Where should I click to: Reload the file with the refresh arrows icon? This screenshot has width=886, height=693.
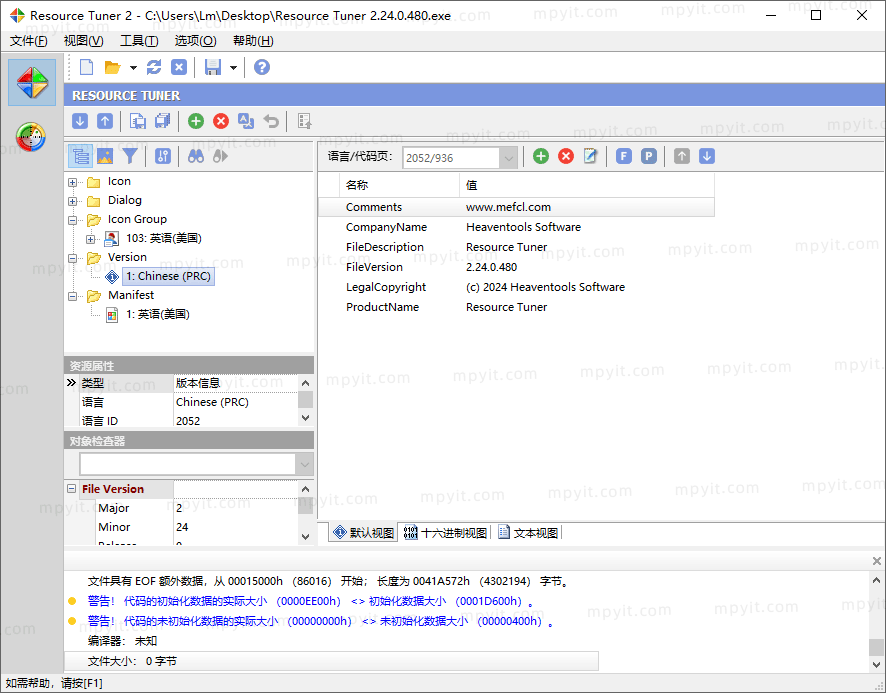pos(154,67)
